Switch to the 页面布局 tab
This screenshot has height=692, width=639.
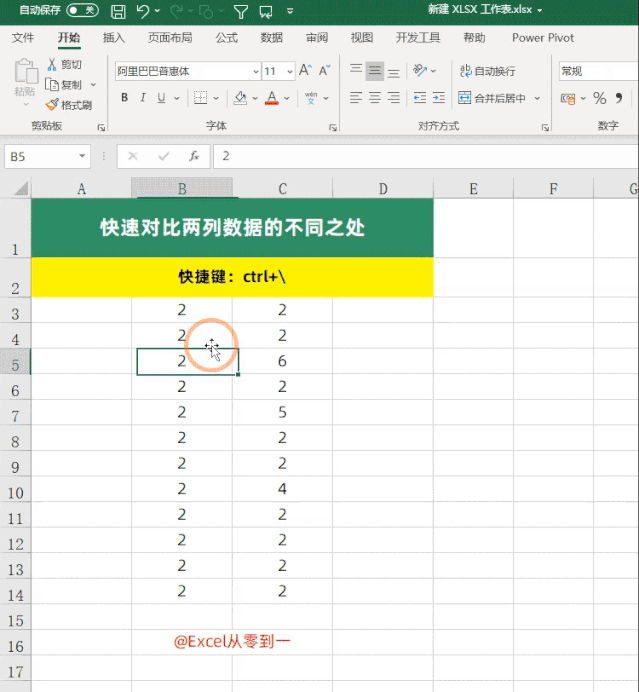tap(170, 38)
